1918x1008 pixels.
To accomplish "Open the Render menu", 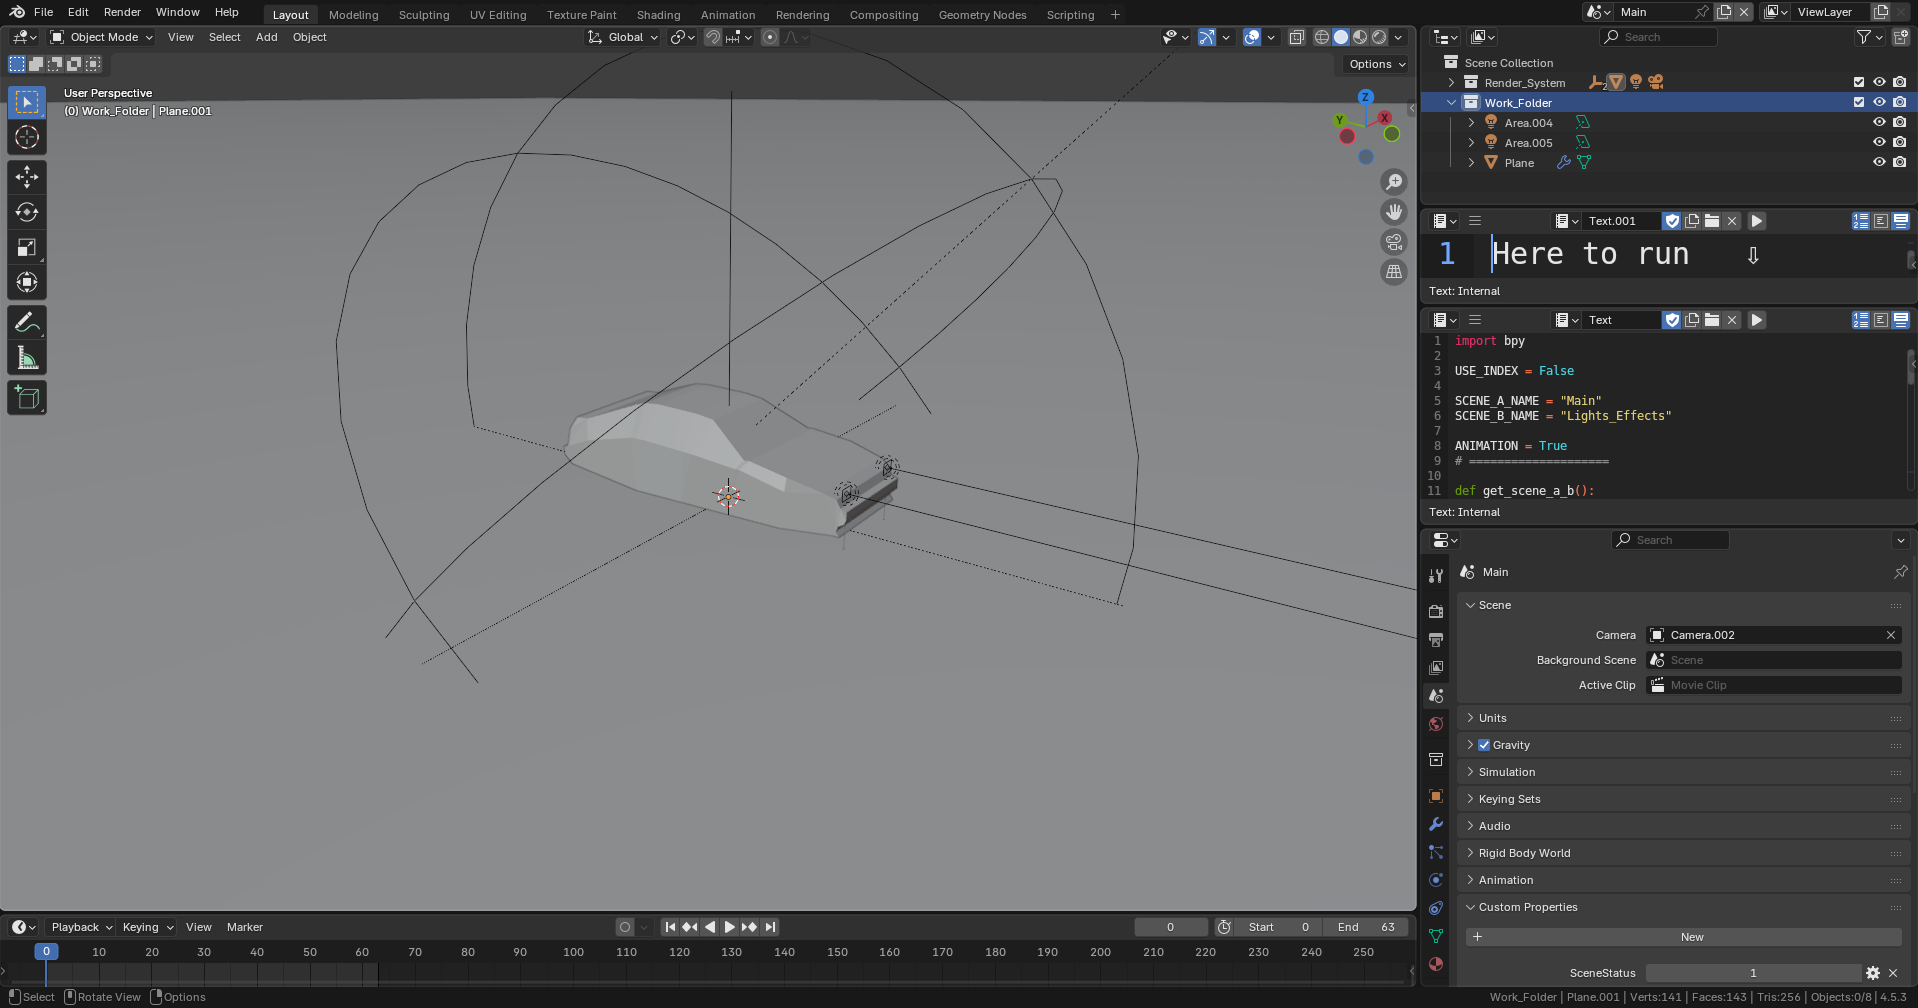I will click(121, 12).
